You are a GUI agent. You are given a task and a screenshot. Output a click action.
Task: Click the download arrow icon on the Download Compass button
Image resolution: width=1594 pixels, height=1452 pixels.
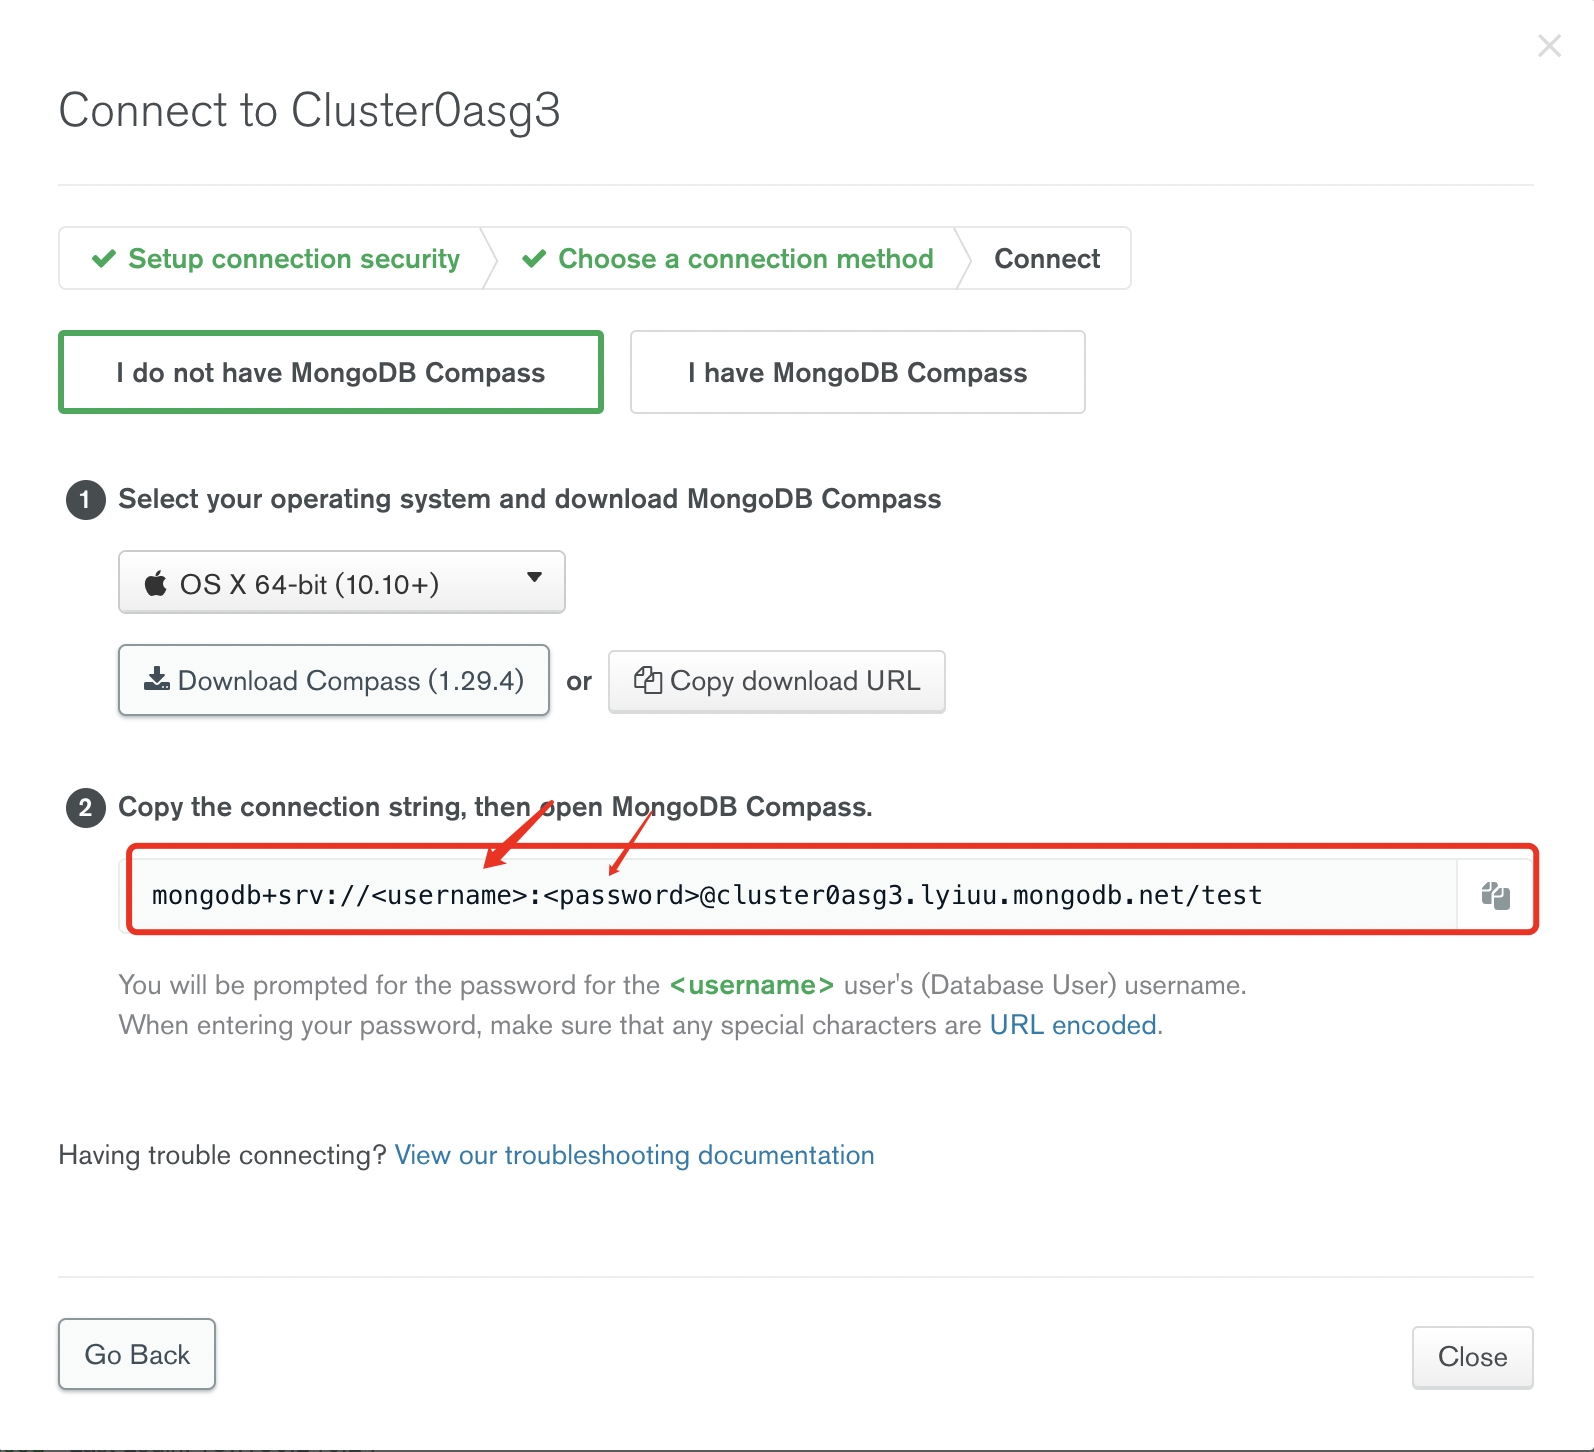point(157,680)
